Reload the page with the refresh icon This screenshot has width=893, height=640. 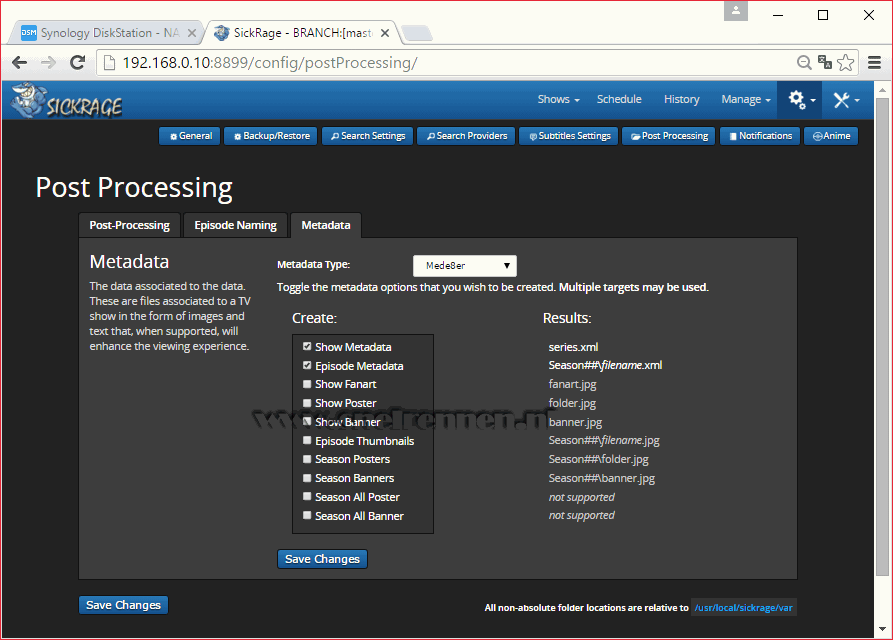(x=77, y=63)
